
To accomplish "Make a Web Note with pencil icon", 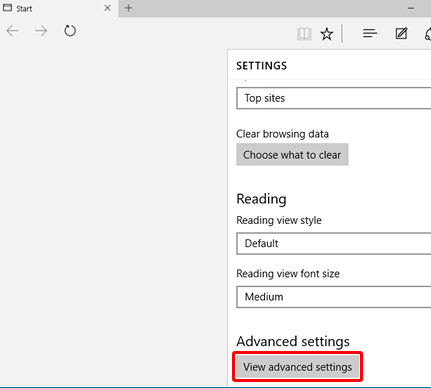I will pyautogui.click(x=401, y=33).
